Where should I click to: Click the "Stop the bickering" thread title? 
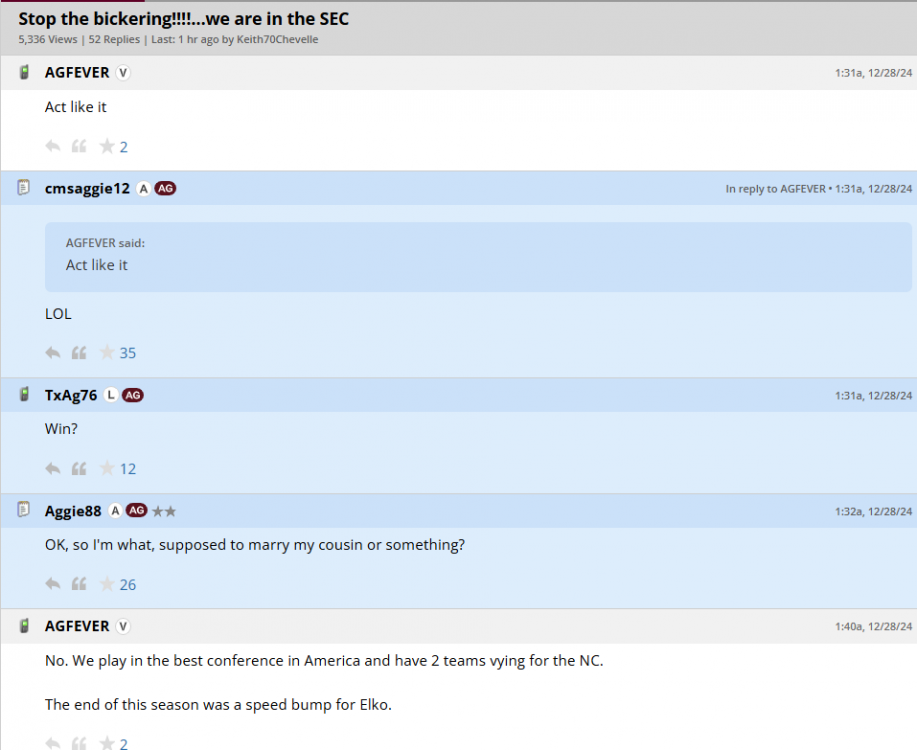point(183,19)
